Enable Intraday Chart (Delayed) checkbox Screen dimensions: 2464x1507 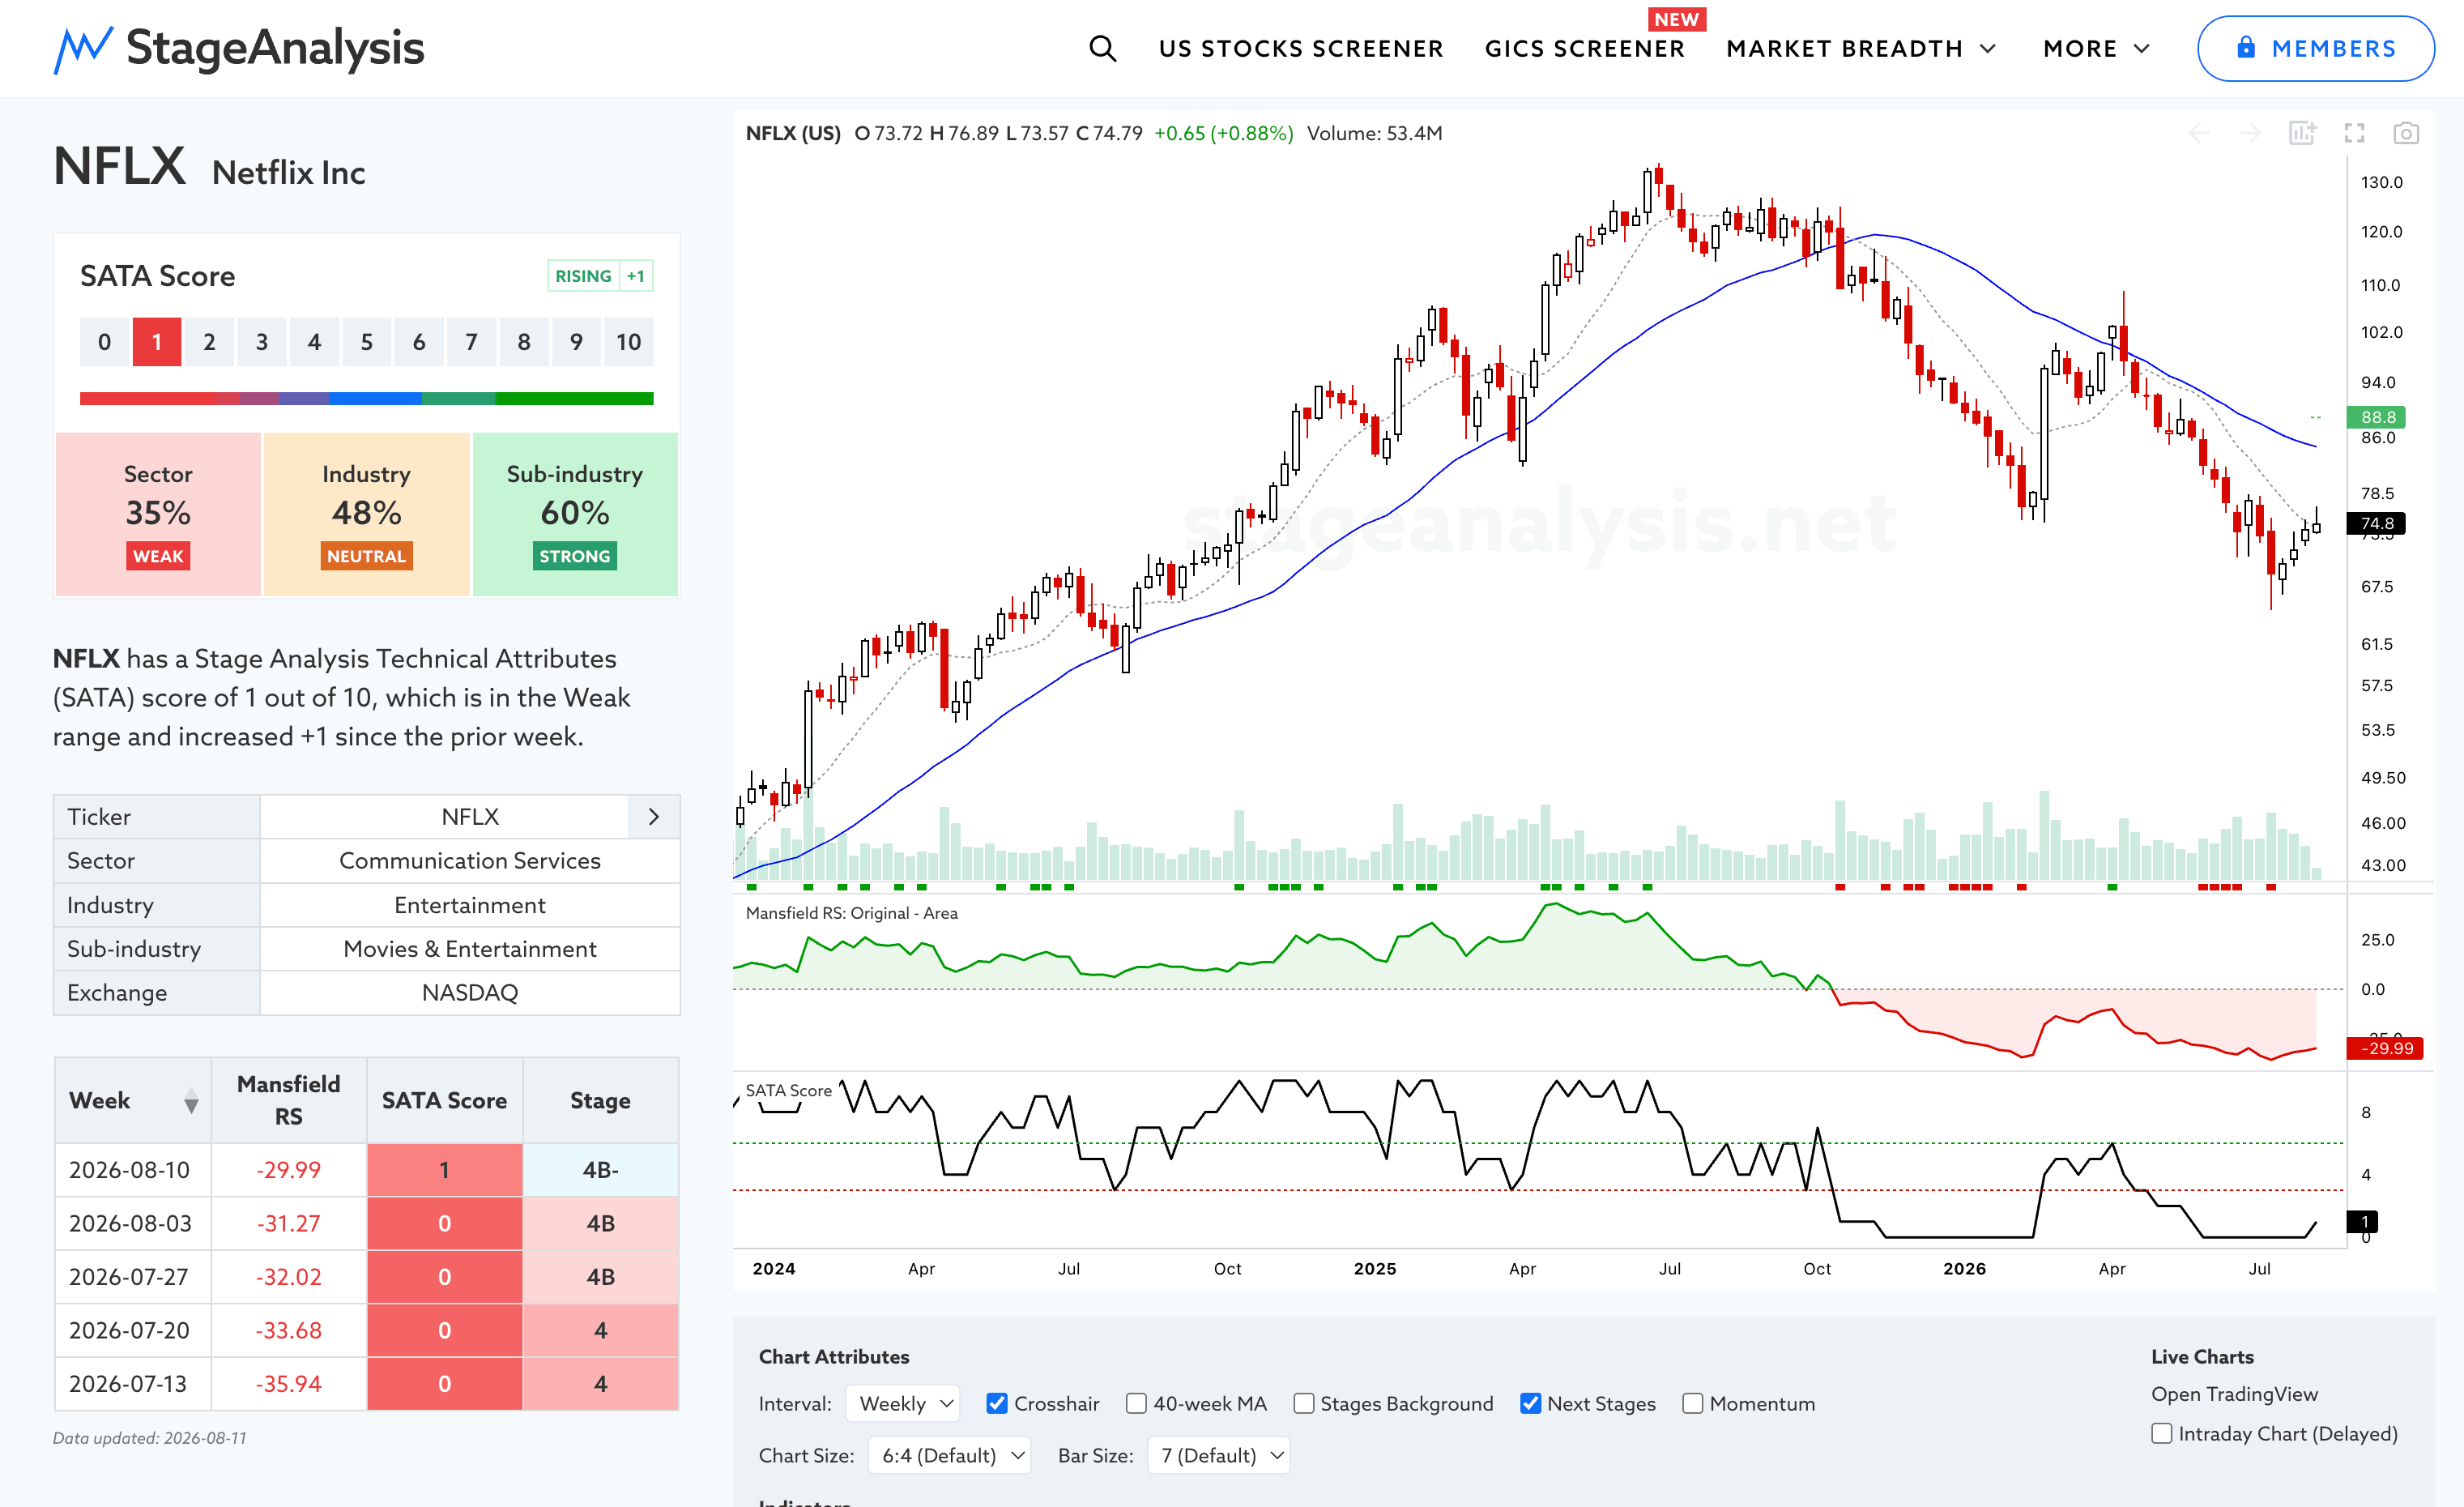click(2161, 1433)
